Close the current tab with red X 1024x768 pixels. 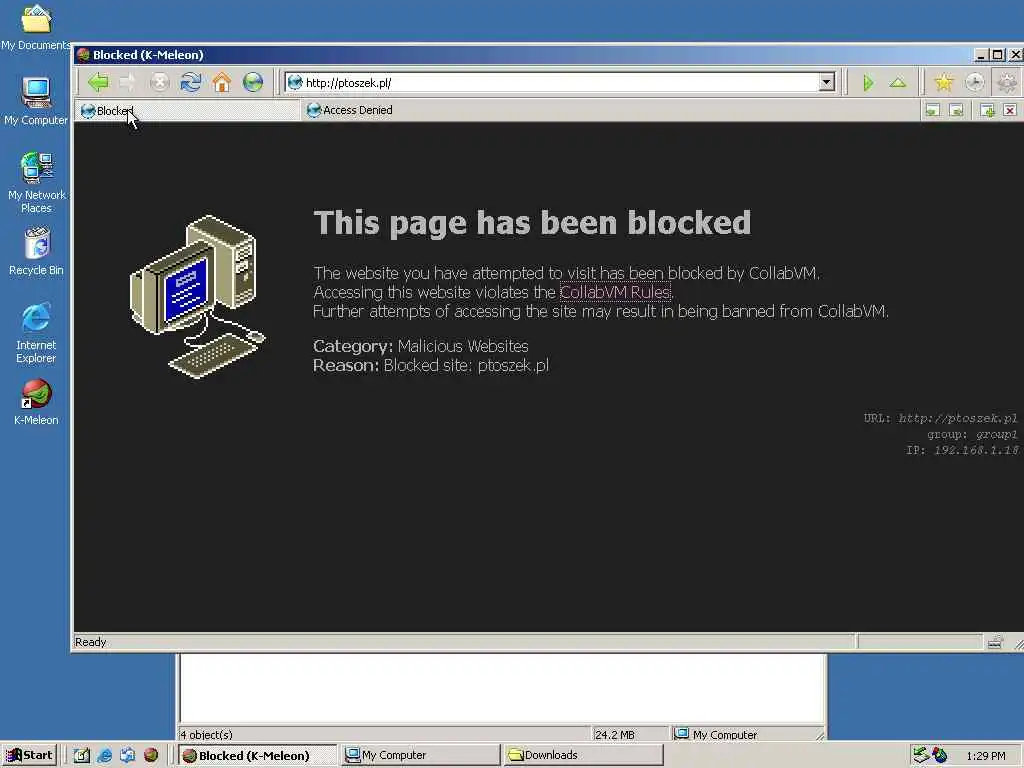point(1010,110)
